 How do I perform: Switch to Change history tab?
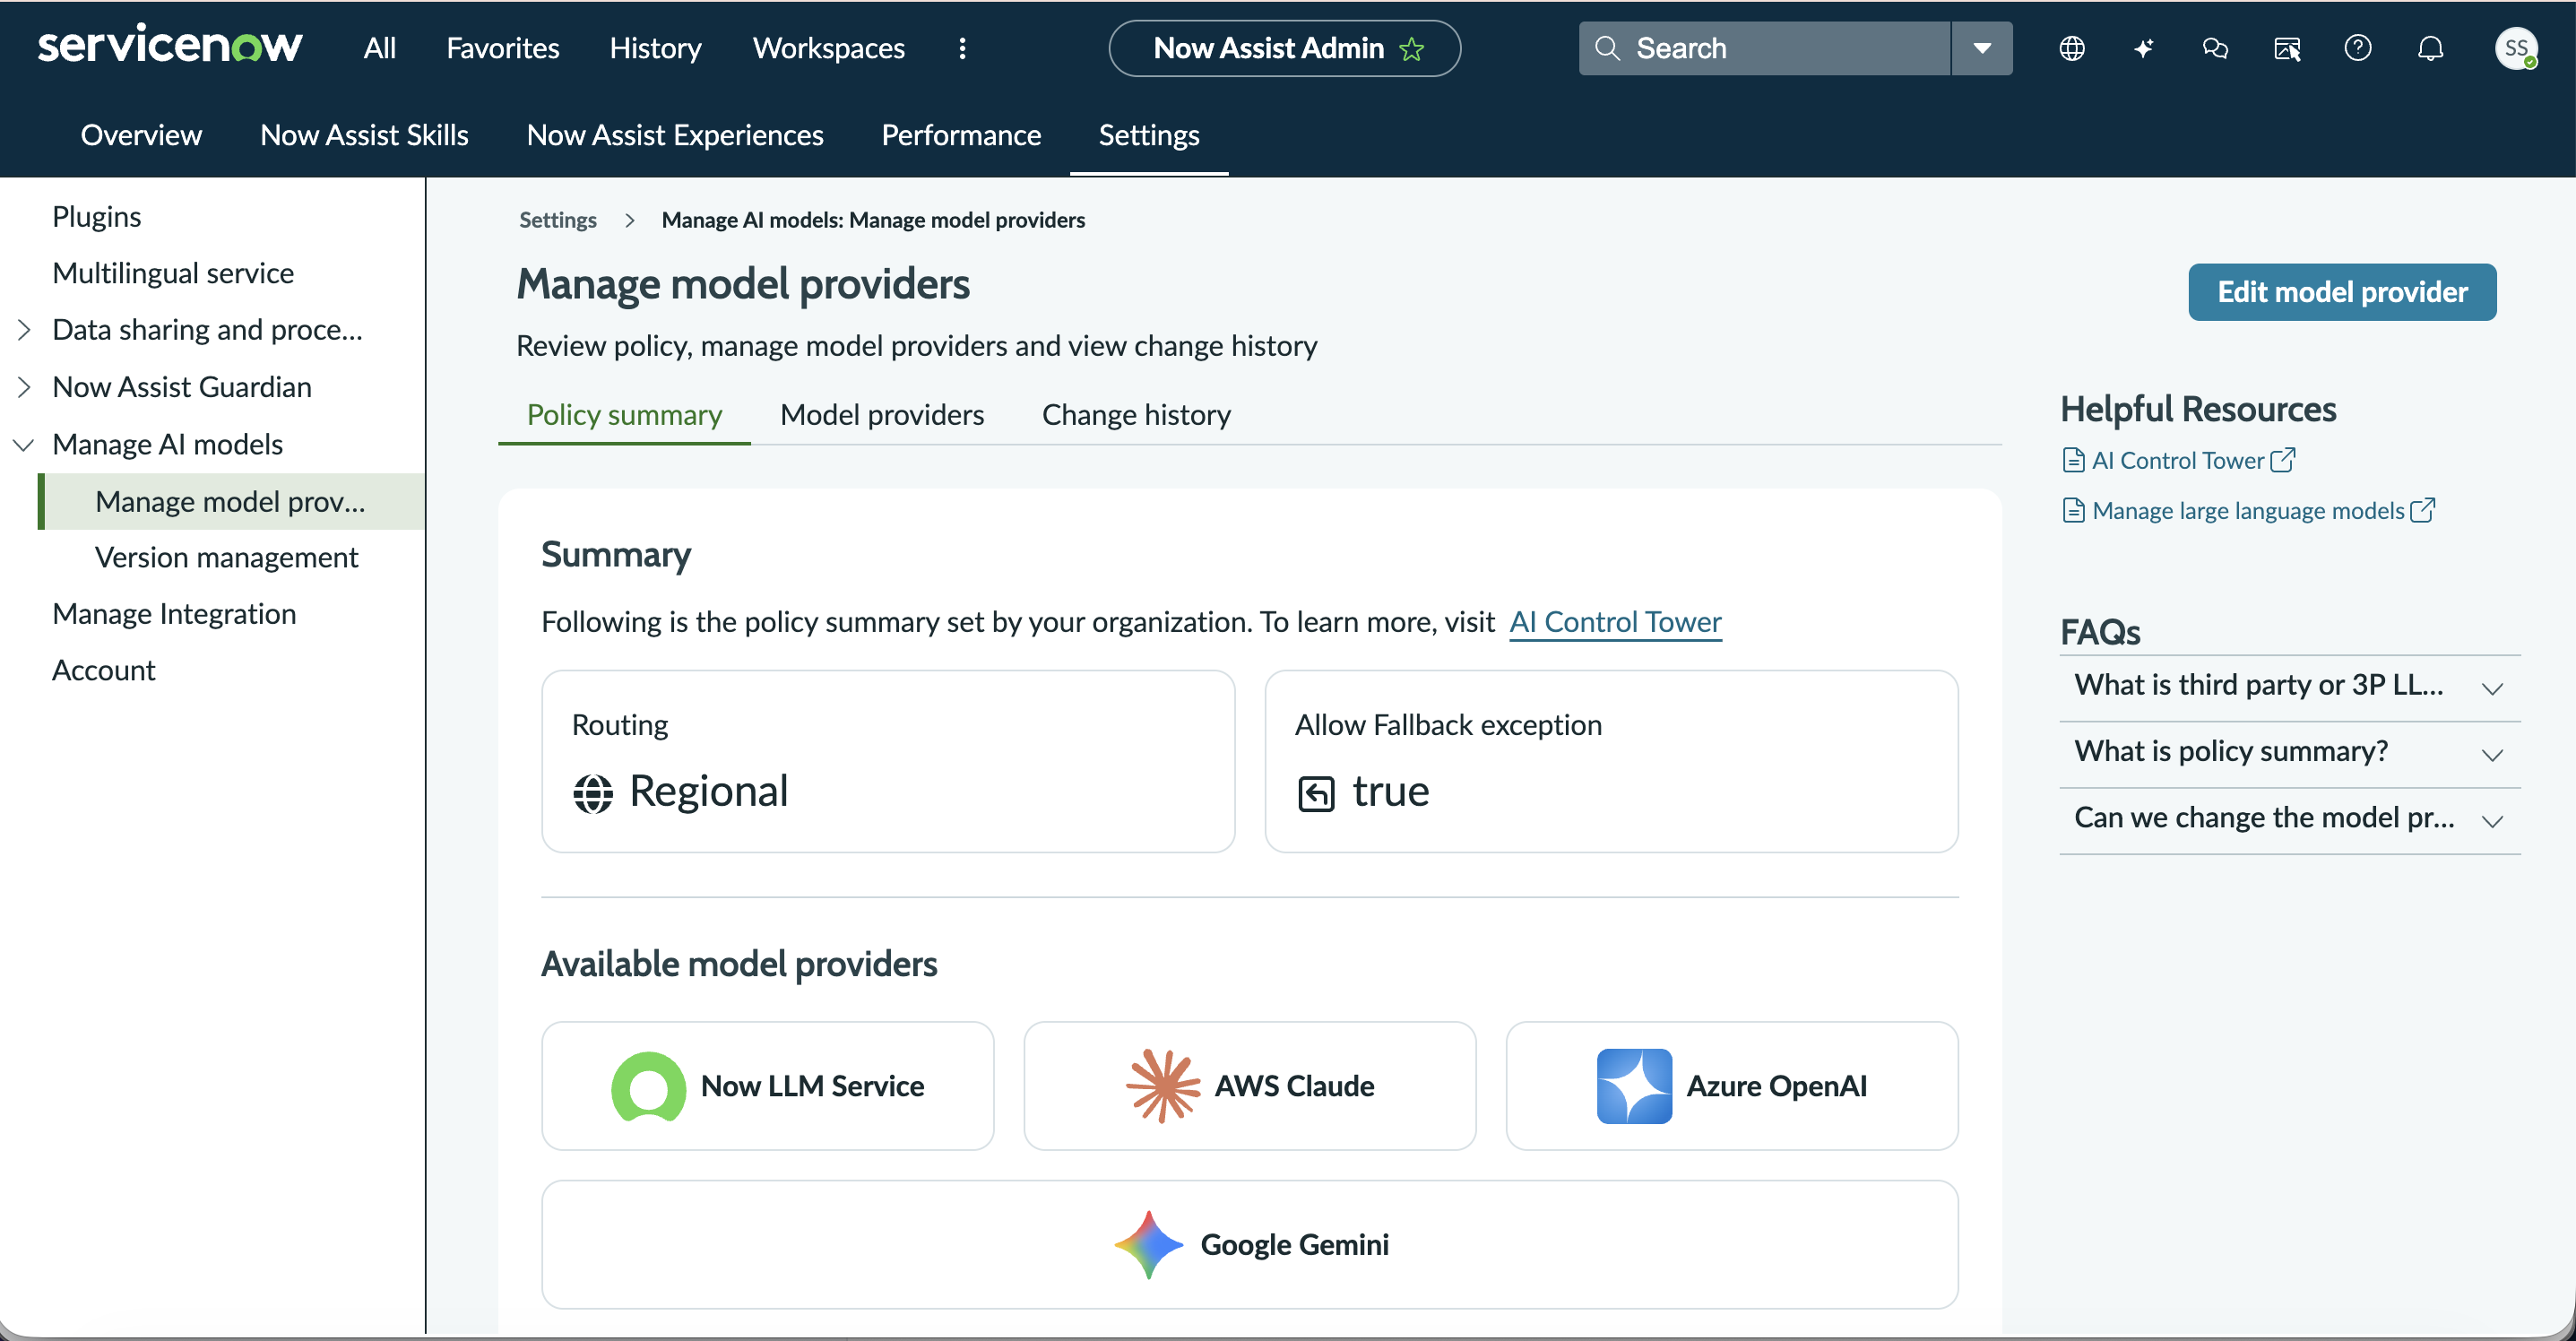[x=1136, y=414]
